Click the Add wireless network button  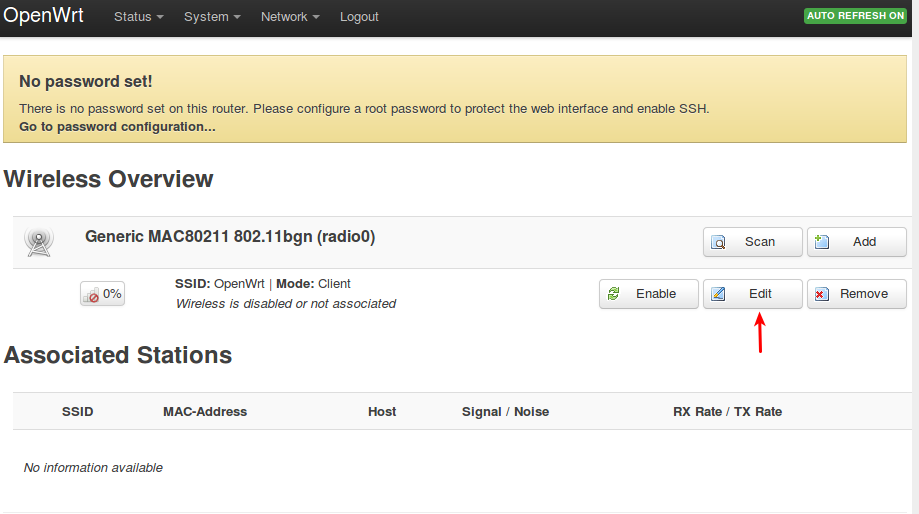[x=856, y=242]
